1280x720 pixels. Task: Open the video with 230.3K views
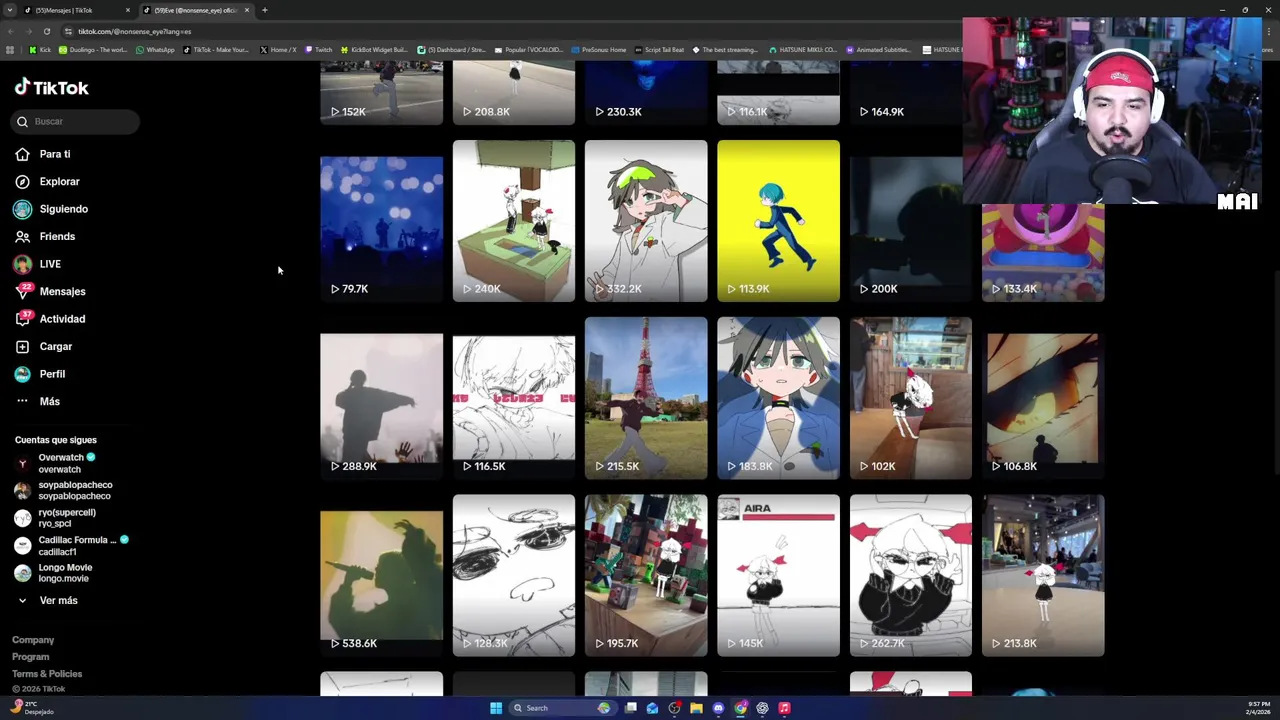646,92
